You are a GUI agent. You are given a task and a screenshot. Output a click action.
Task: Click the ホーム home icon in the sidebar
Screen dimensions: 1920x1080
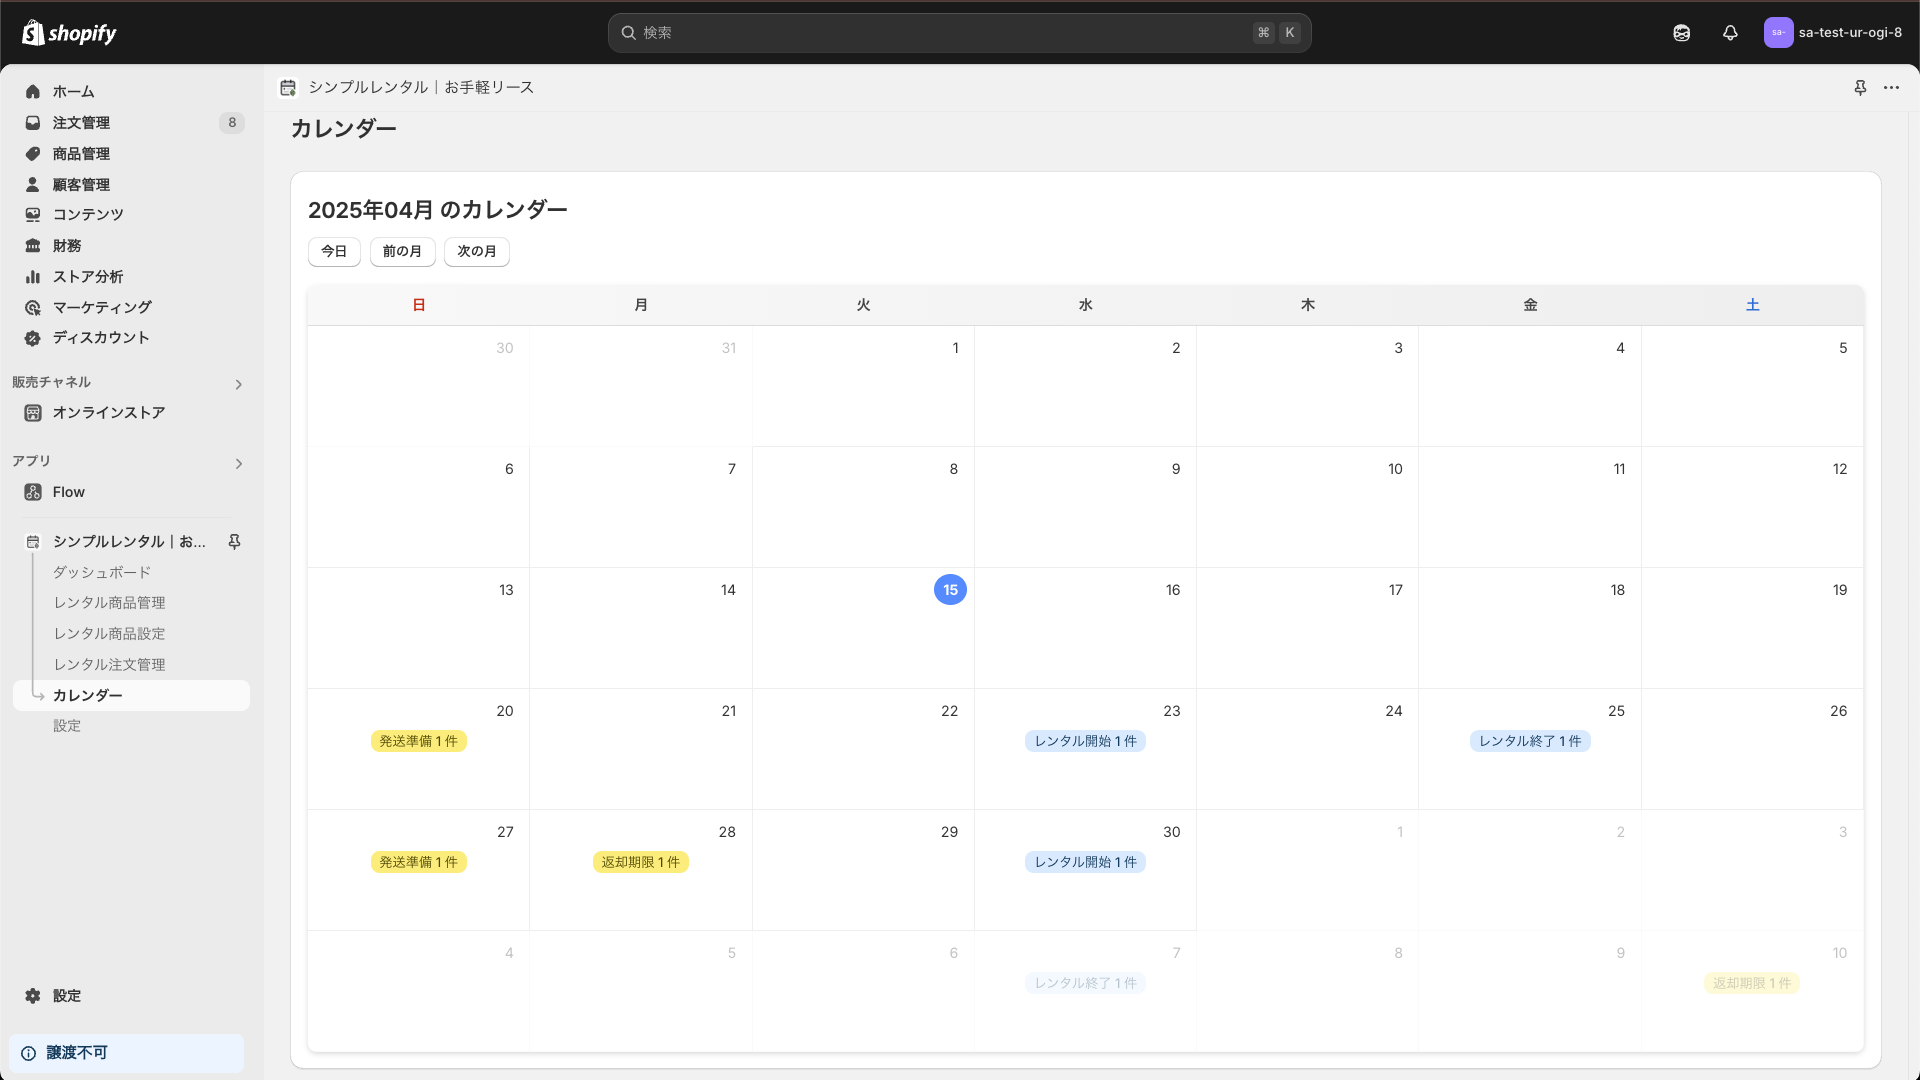(33, 91)
